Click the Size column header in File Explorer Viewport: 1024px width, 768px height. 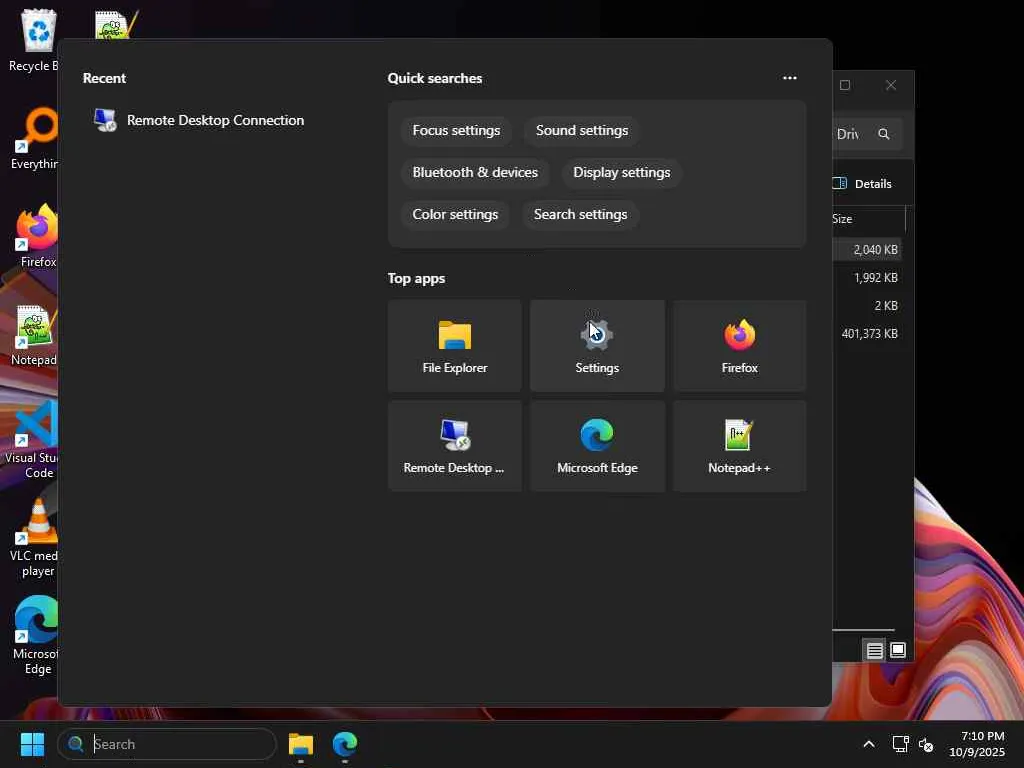pyautogui.click(x=867, y=219)
